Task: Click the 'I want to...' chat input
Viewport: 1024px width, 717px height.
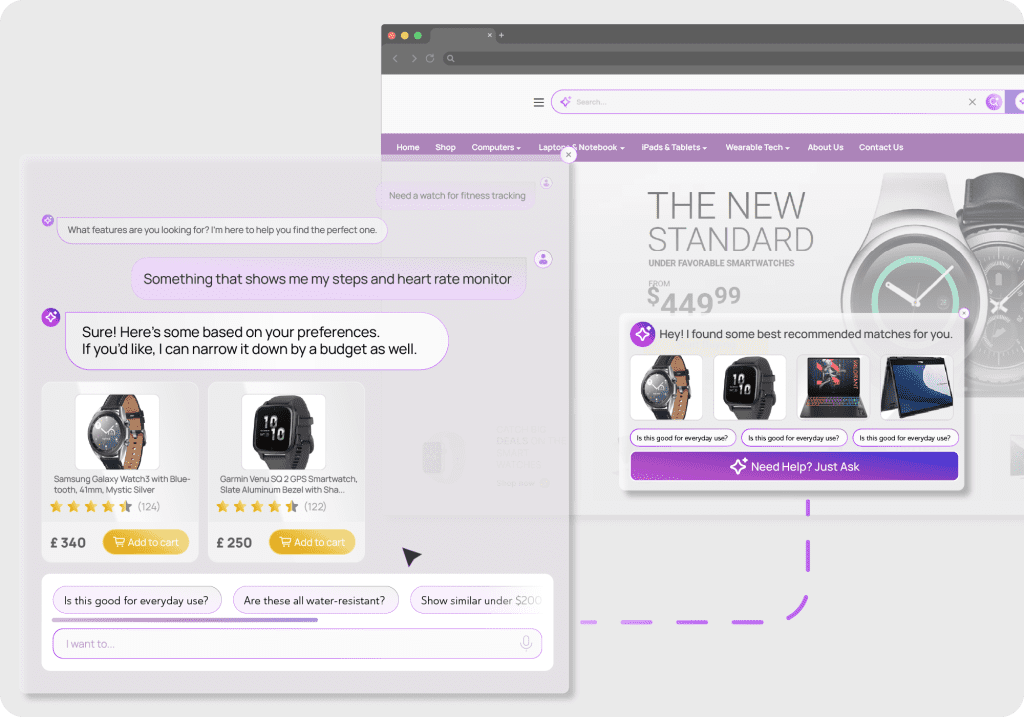Action: [297, 643]
